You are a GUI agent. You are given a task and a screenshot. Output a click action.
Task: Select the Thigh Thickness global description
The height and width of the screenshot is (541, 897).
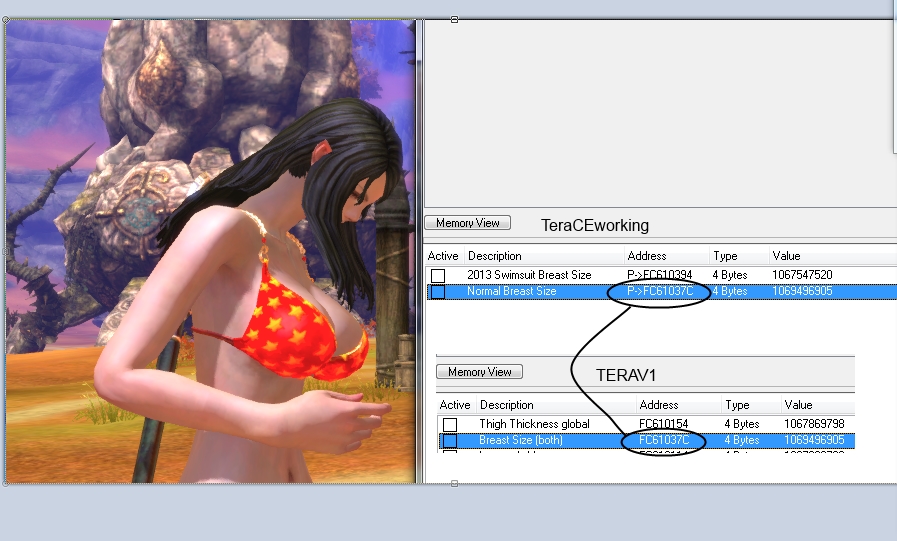click(534, 424)
